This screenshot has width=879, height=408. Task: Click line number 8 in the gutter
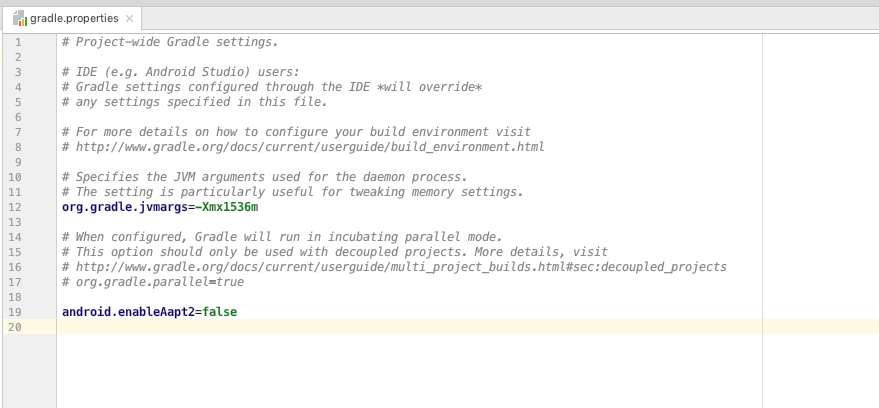click(18, 147)
